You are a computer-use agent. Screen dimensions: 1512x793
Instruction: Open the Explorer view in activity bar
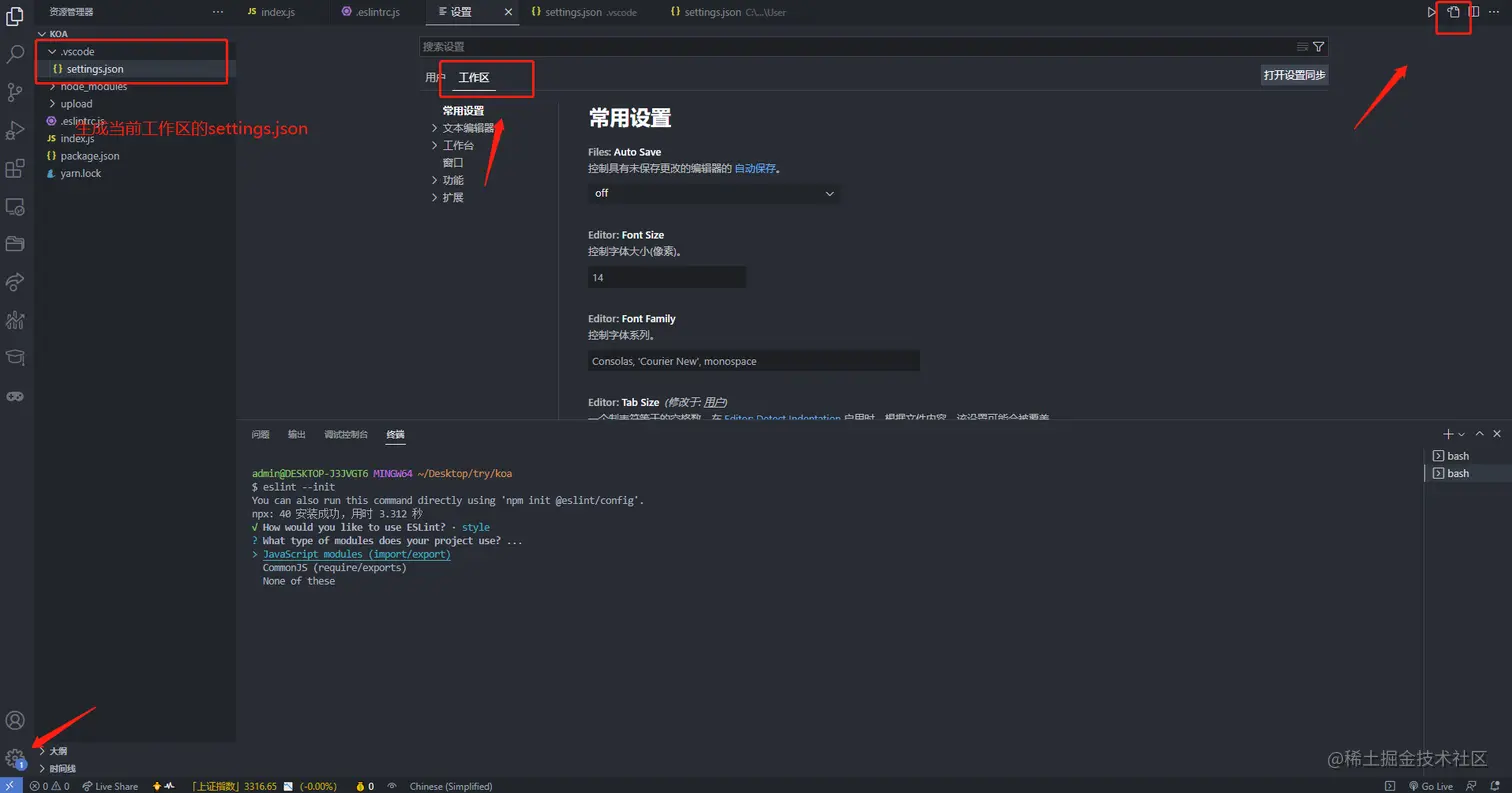(x=15, y=16)
